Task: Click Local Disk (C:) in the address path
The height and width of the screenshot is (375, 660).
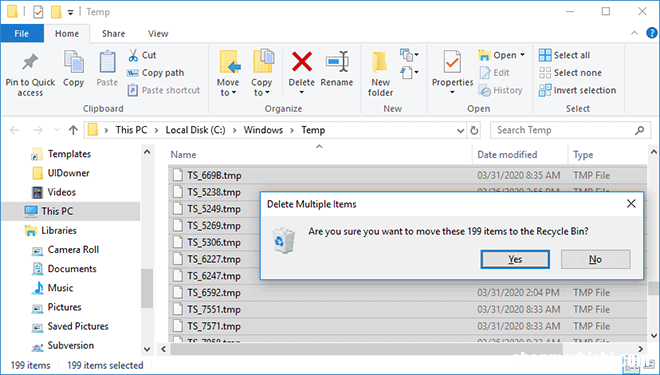Action: click(x=195, y=130)
